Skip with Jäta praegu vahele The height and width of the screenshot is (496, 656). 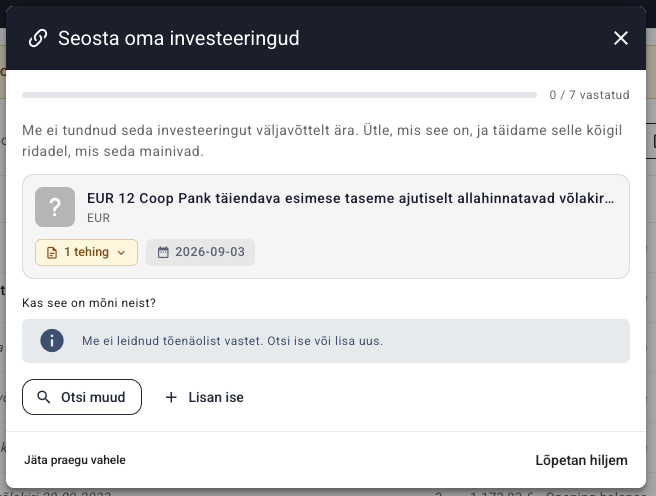pos(75,460)
